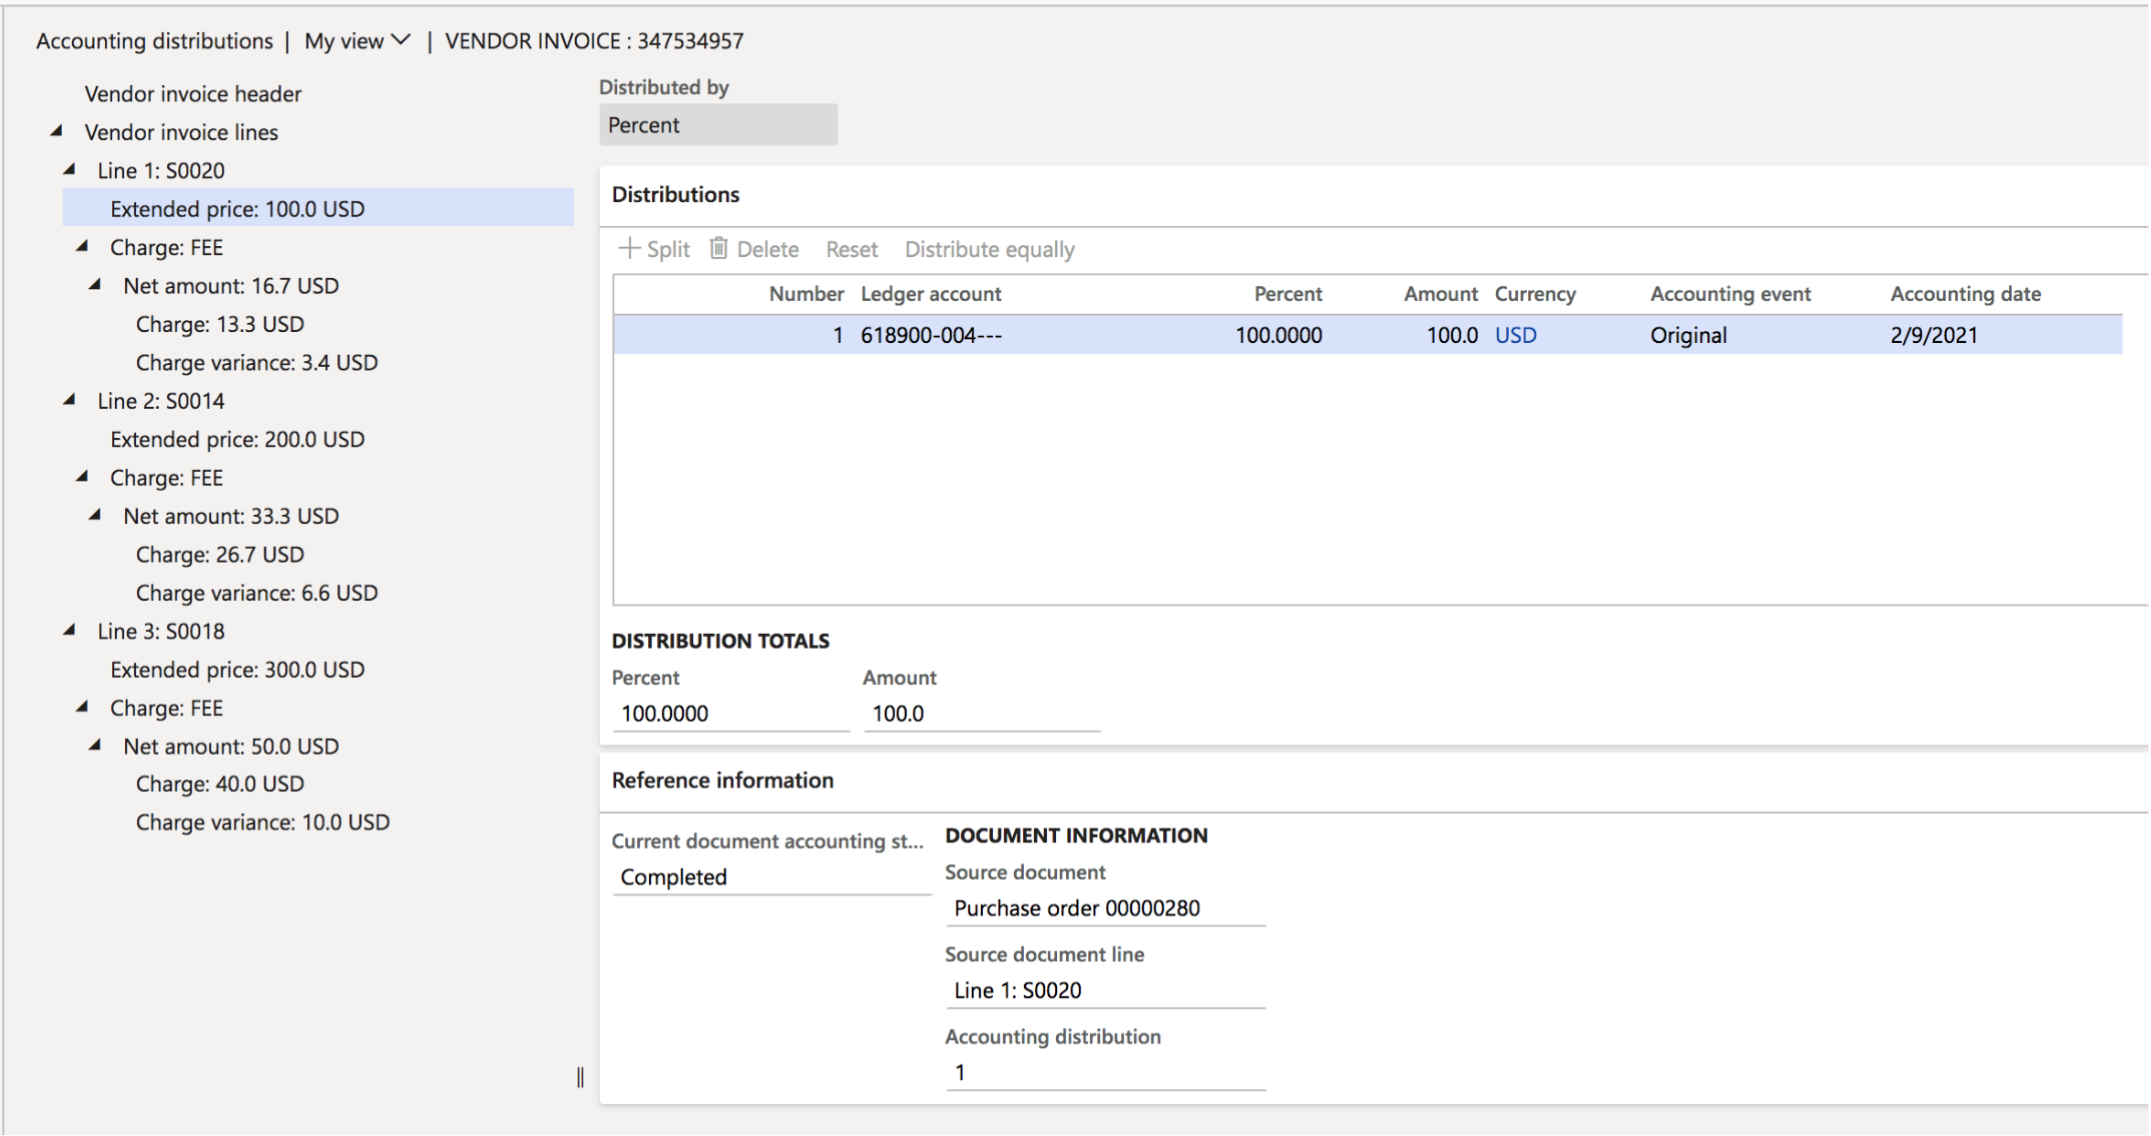The width and height of the screenshot is (2151, 1136).
Task: Click the Purchase order 00000280 field
Action: click(x=1105, y=908)
